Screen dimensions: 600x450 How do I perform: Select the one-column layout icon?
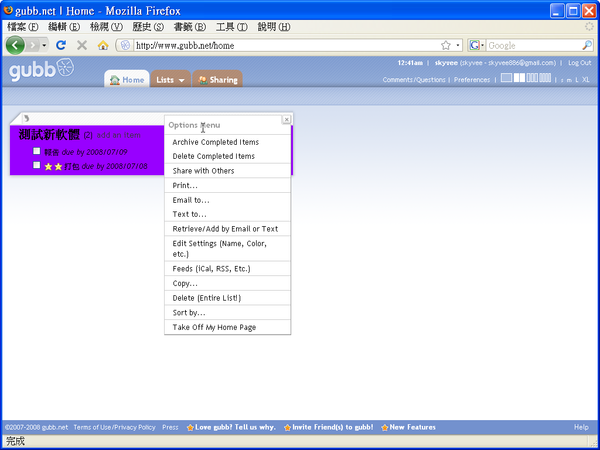[506, 78]
